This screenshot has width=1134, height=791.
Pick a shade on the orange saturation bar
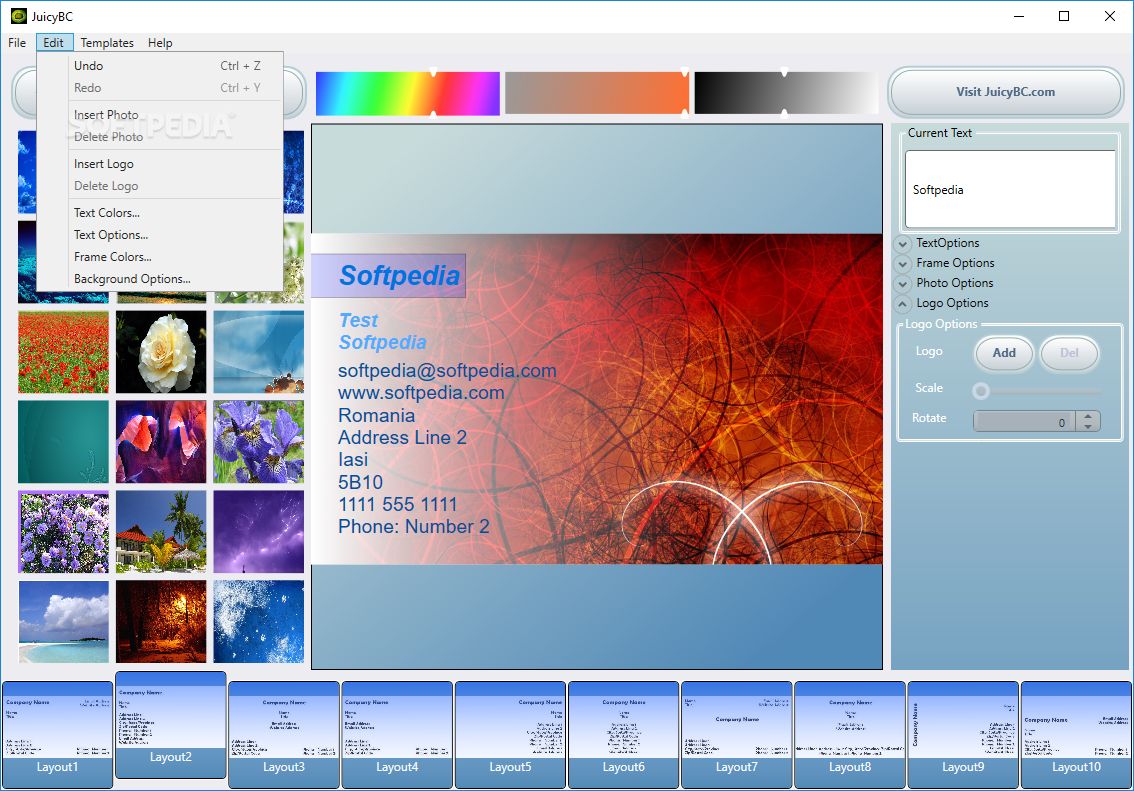(597, 93)
